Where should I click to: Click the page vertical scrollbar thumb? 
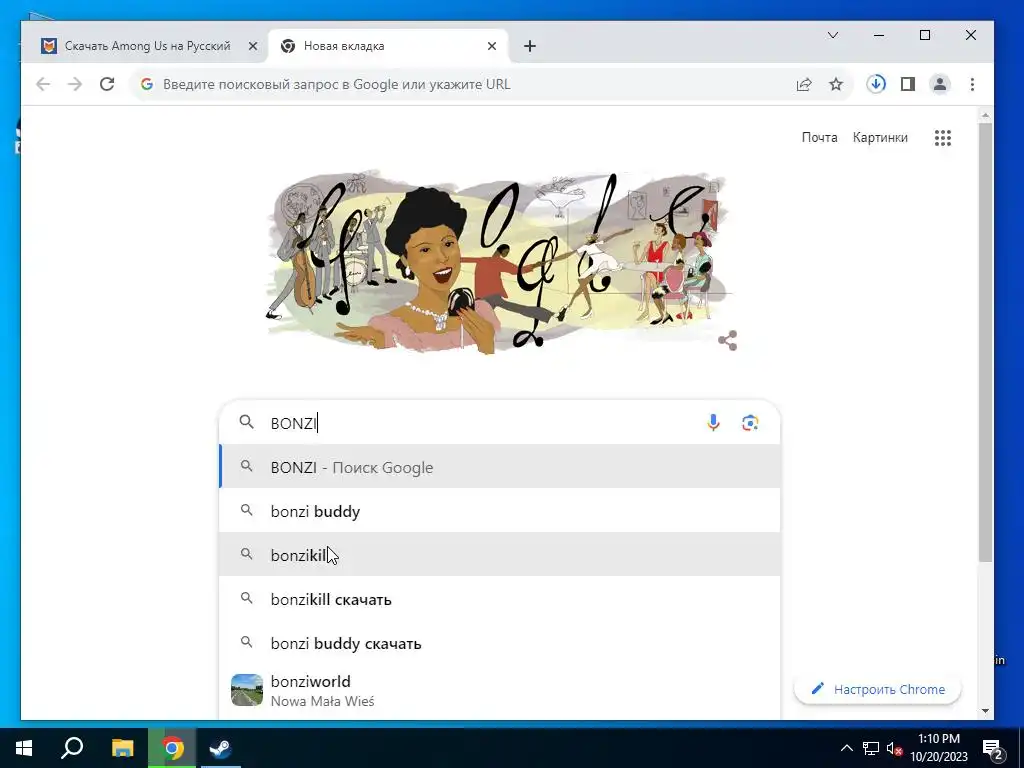pos(985,342)
